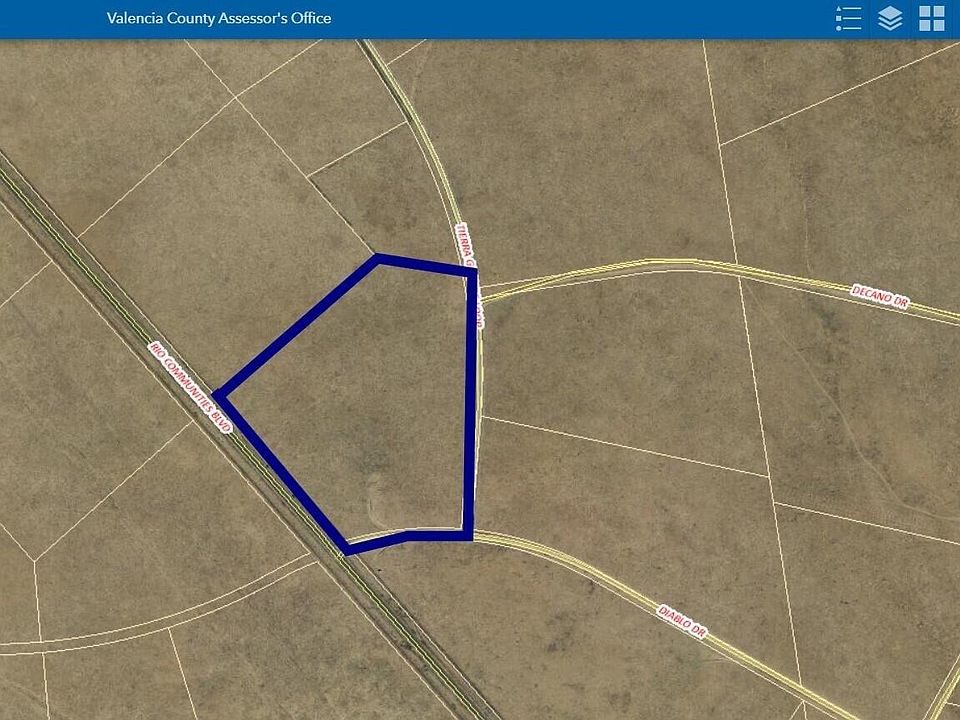Screen dimensions: 960x720
Task: Click the Valencia County Assessor's Office title
Action: pos(219,18)
